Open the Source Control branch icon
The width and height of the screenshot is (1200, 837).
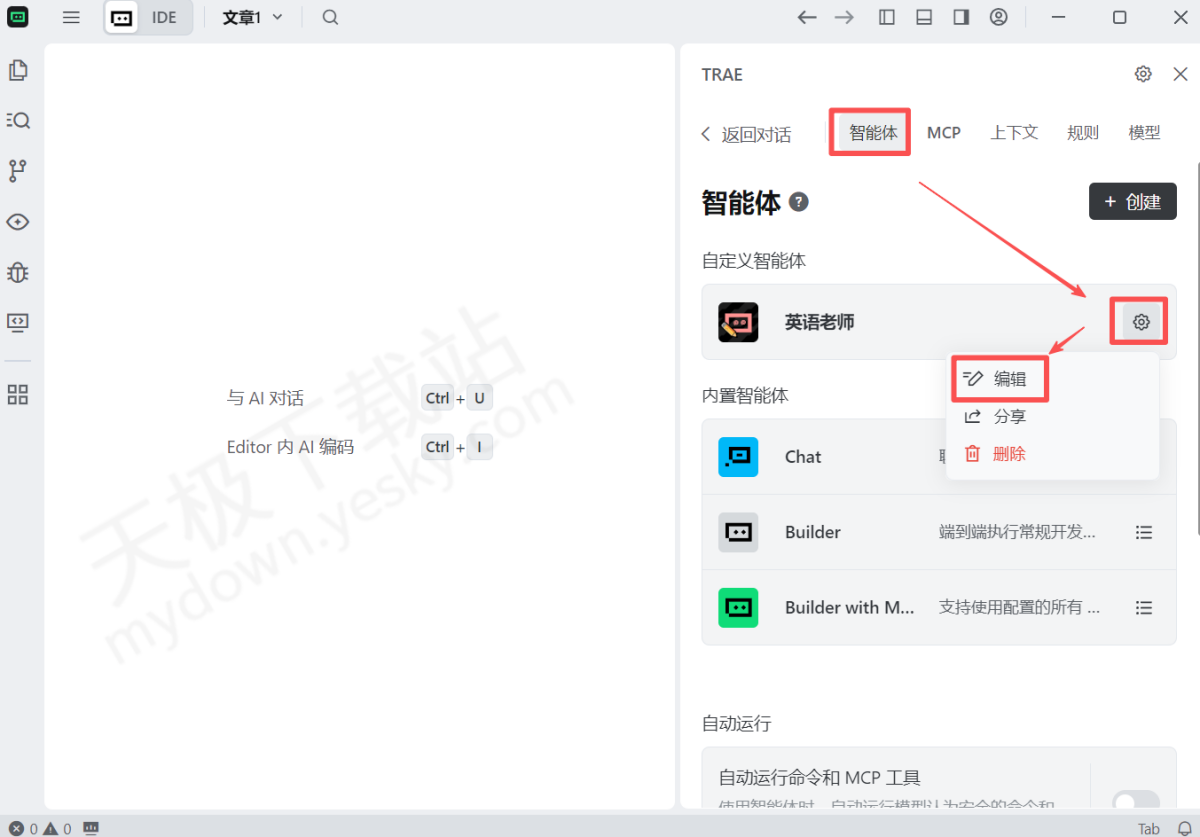(17, 171)
